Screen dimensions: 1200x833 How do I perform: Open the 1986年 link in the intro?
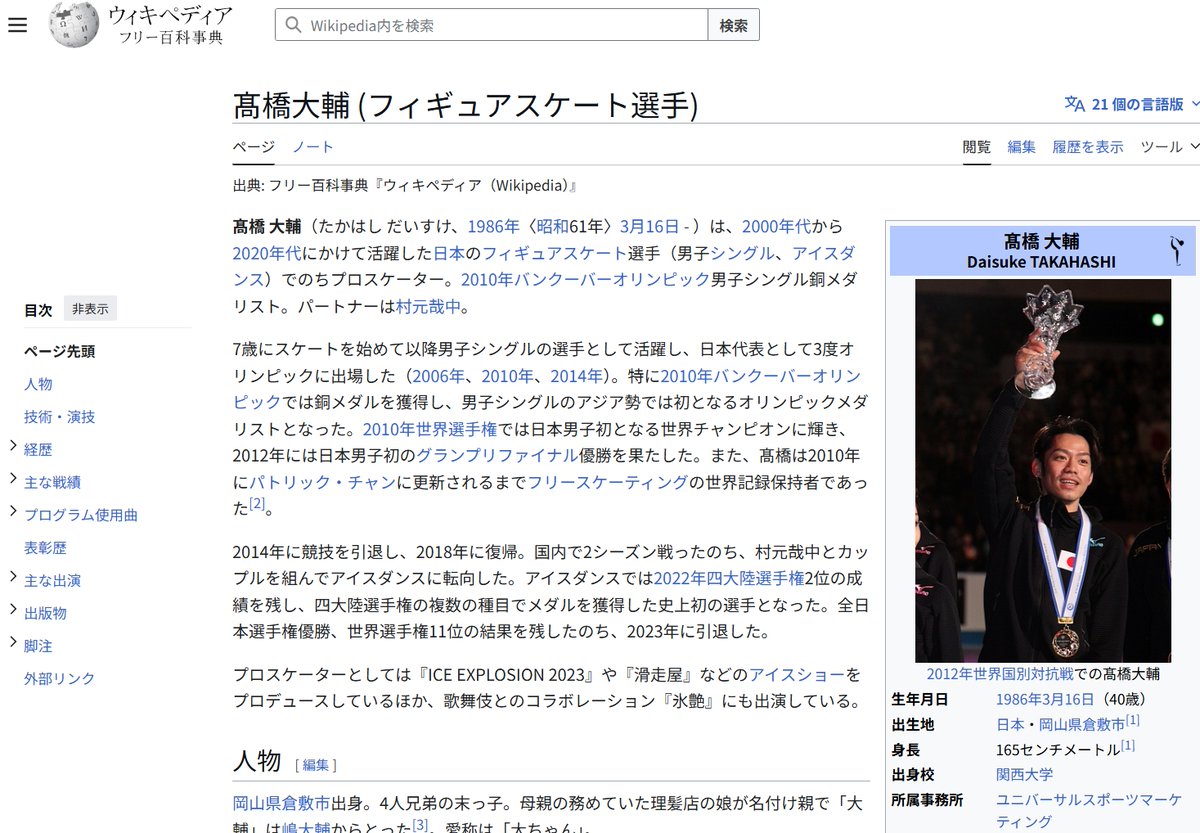pyautogui.click(x=493, y=226)
